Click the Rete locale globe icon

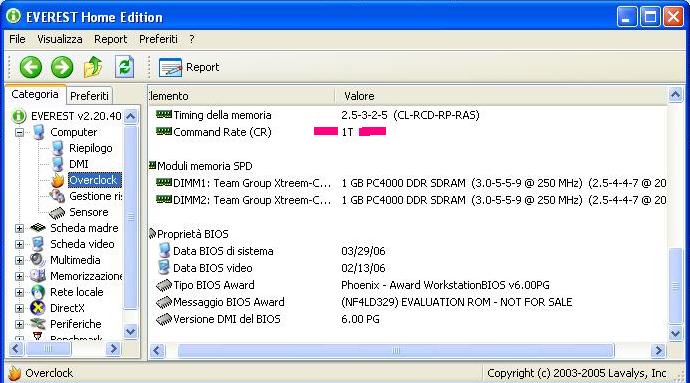[x=38, y=292]
